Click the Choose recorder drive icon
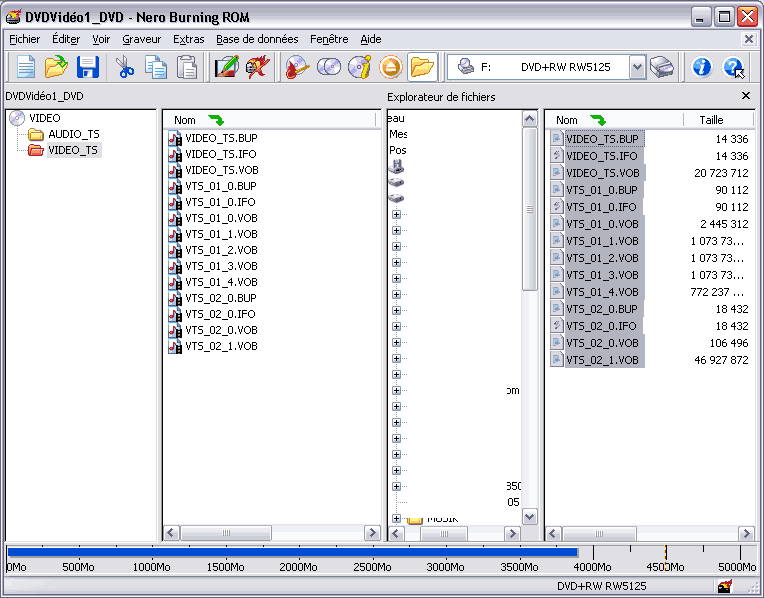 coord(662,67)
